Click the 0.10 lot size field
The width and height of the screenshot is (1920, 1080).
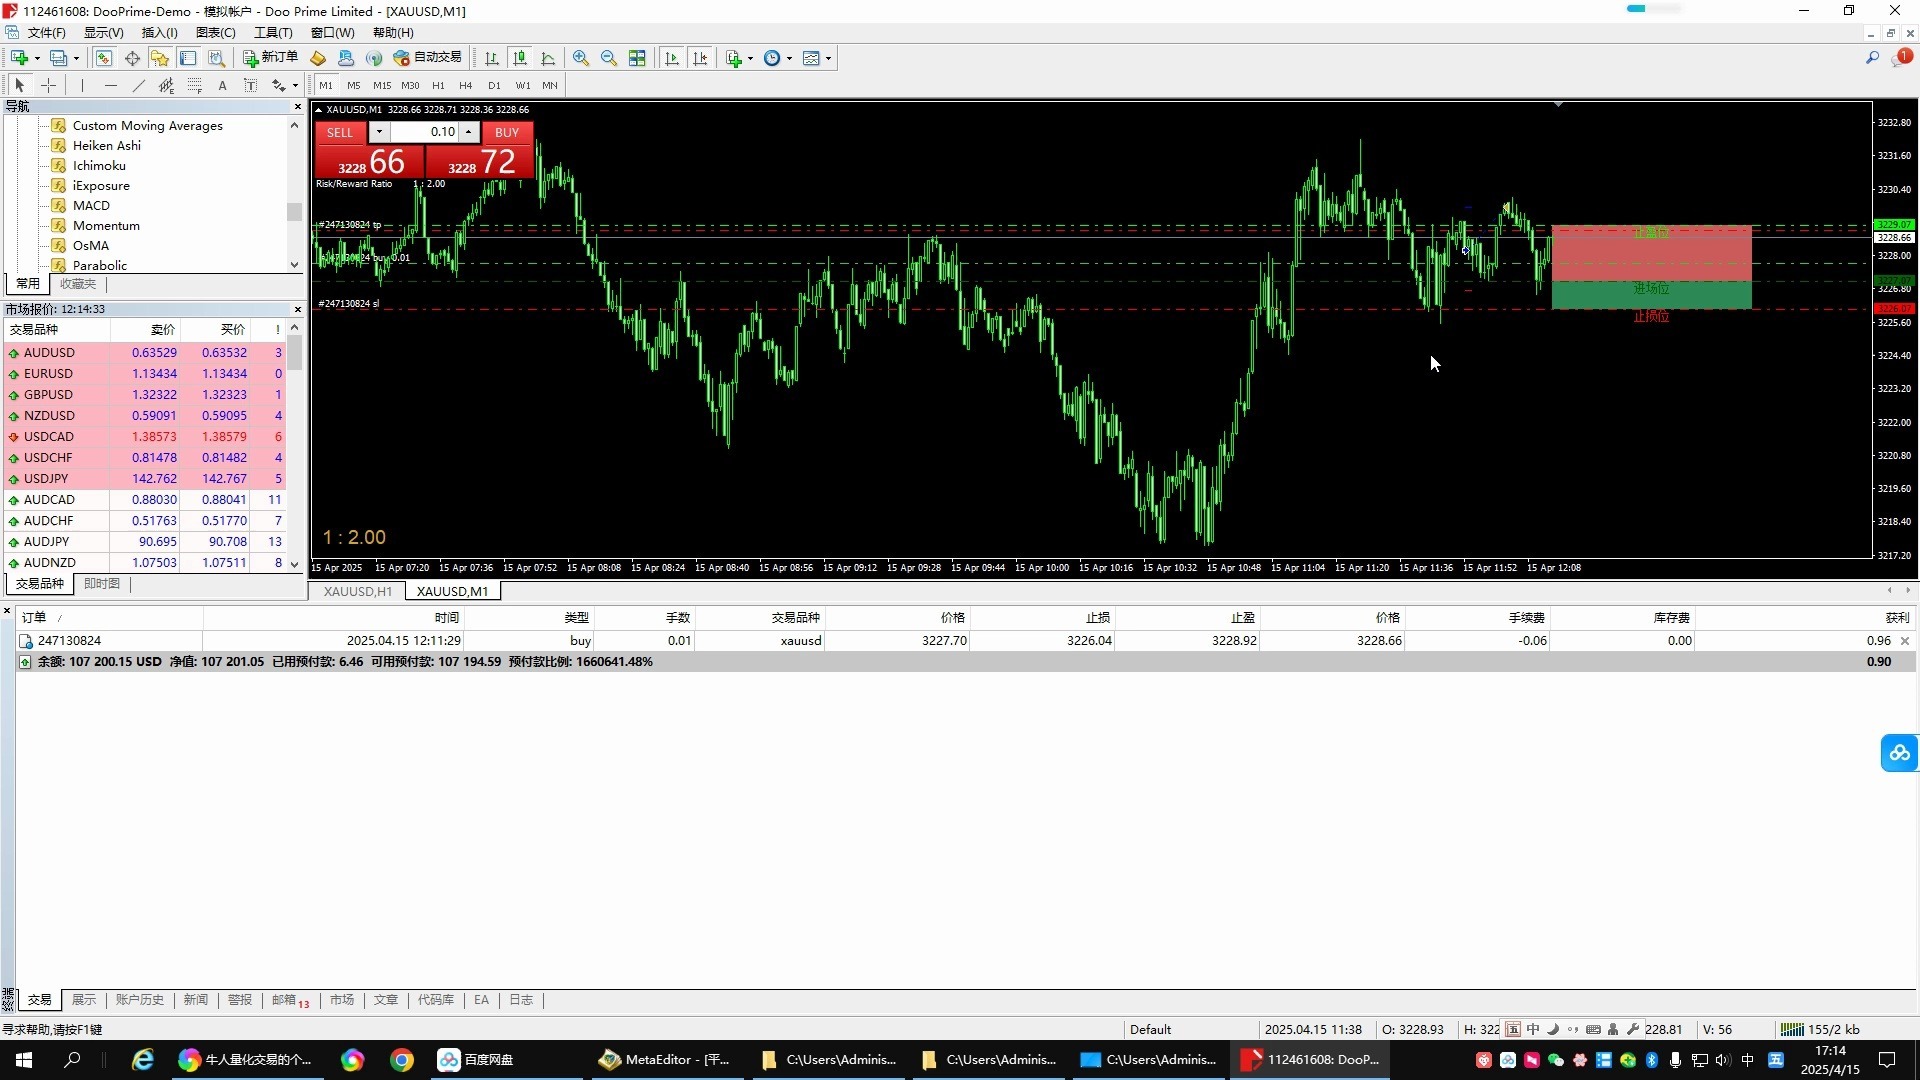(425, 132)
